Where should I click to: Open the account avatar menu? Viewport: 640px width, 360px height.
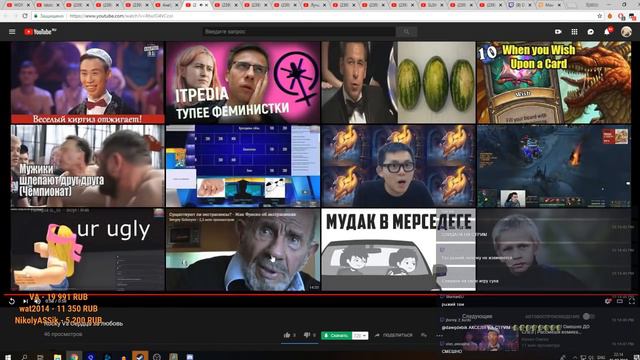(x=626, y=32)
